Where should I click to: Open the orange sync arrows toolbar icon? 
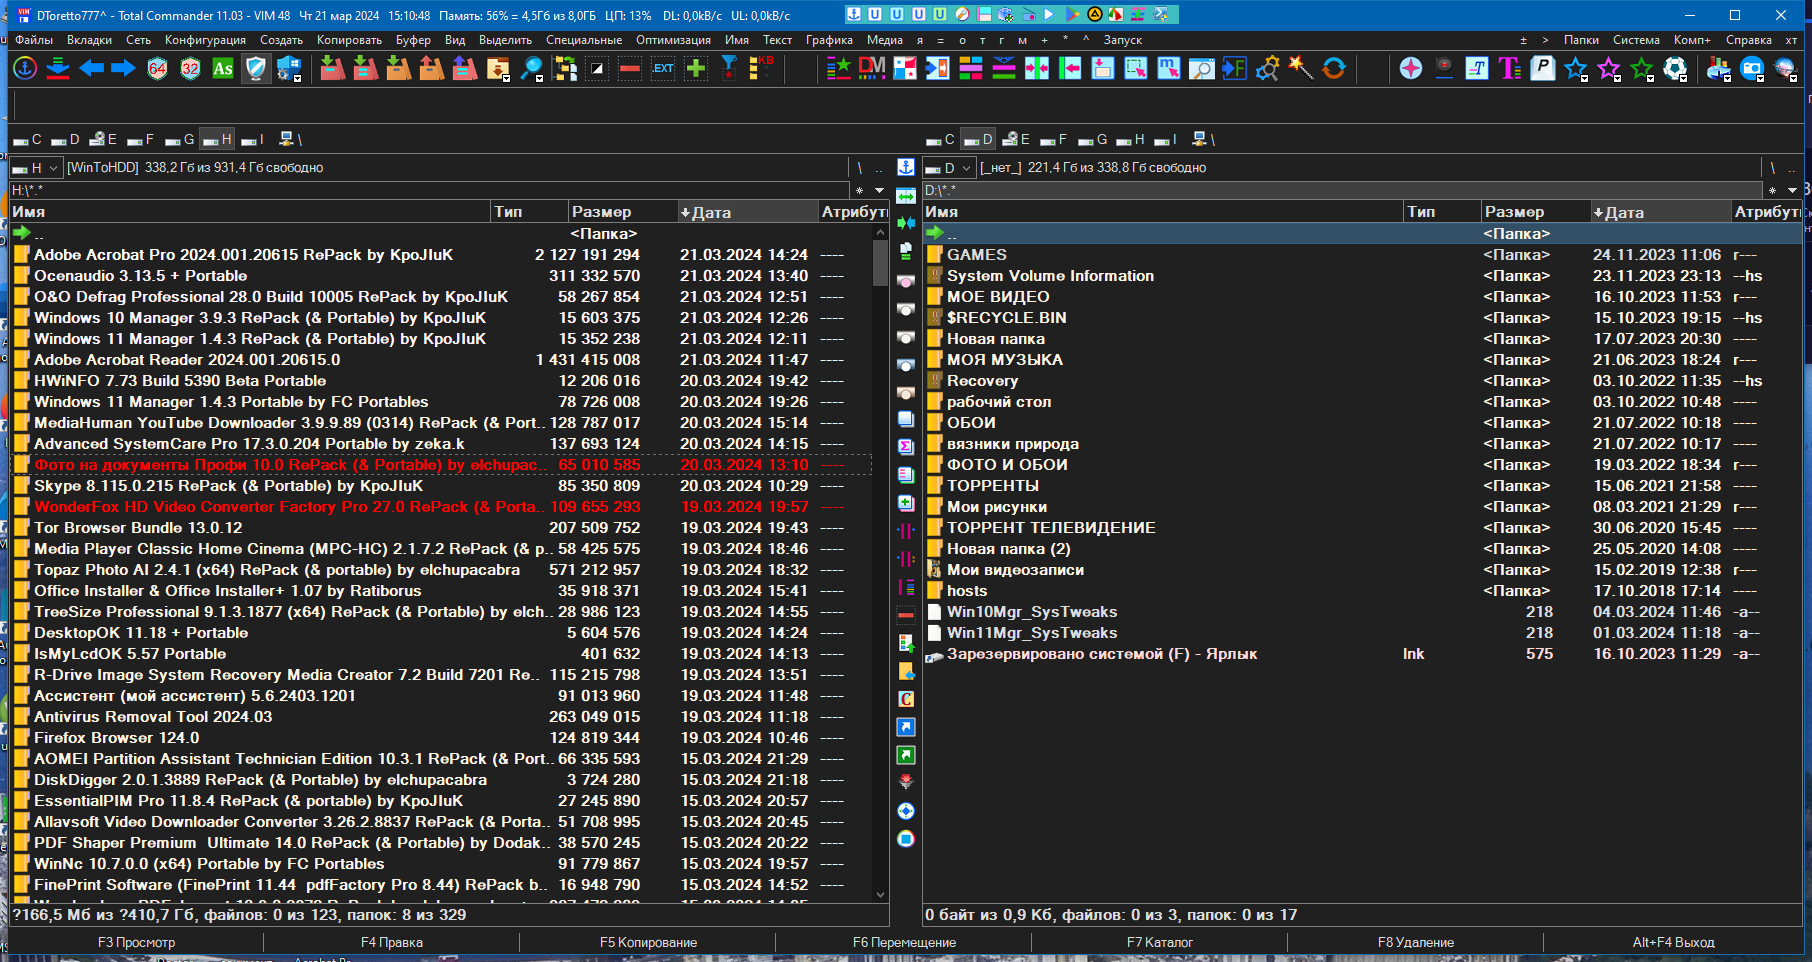tap(1334, 68)
